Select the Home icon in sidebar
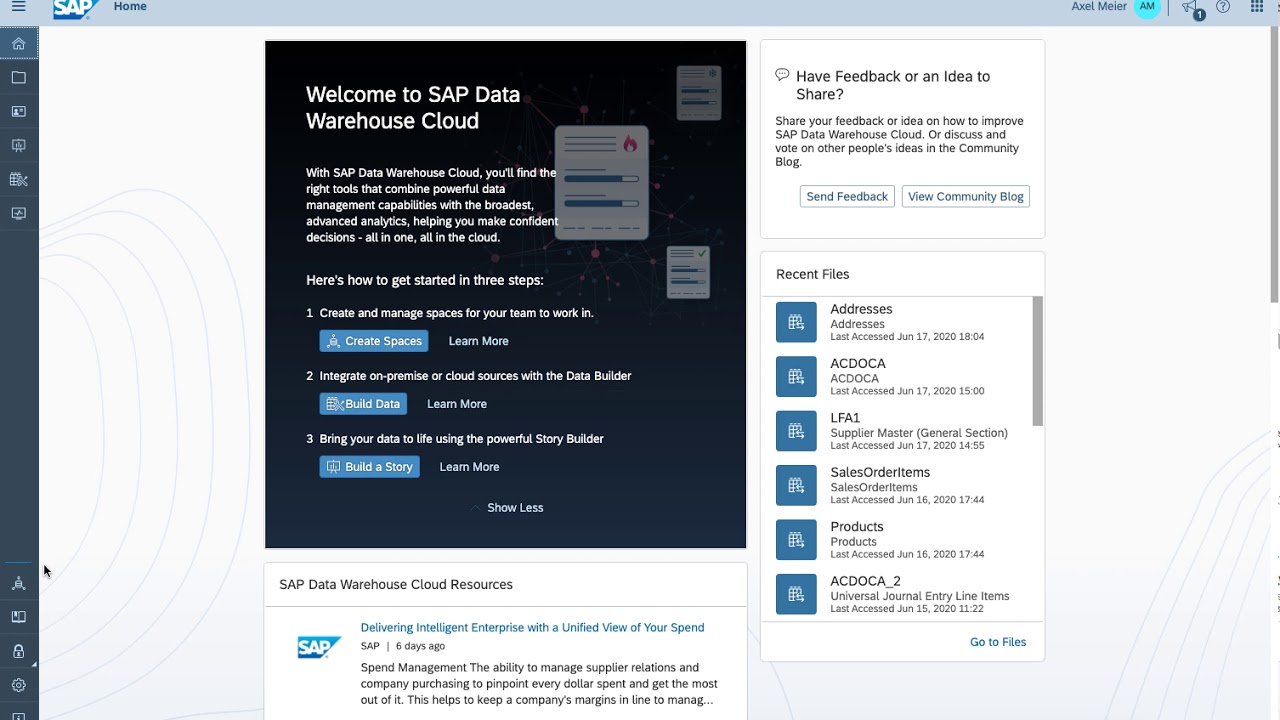 [18, 43]
